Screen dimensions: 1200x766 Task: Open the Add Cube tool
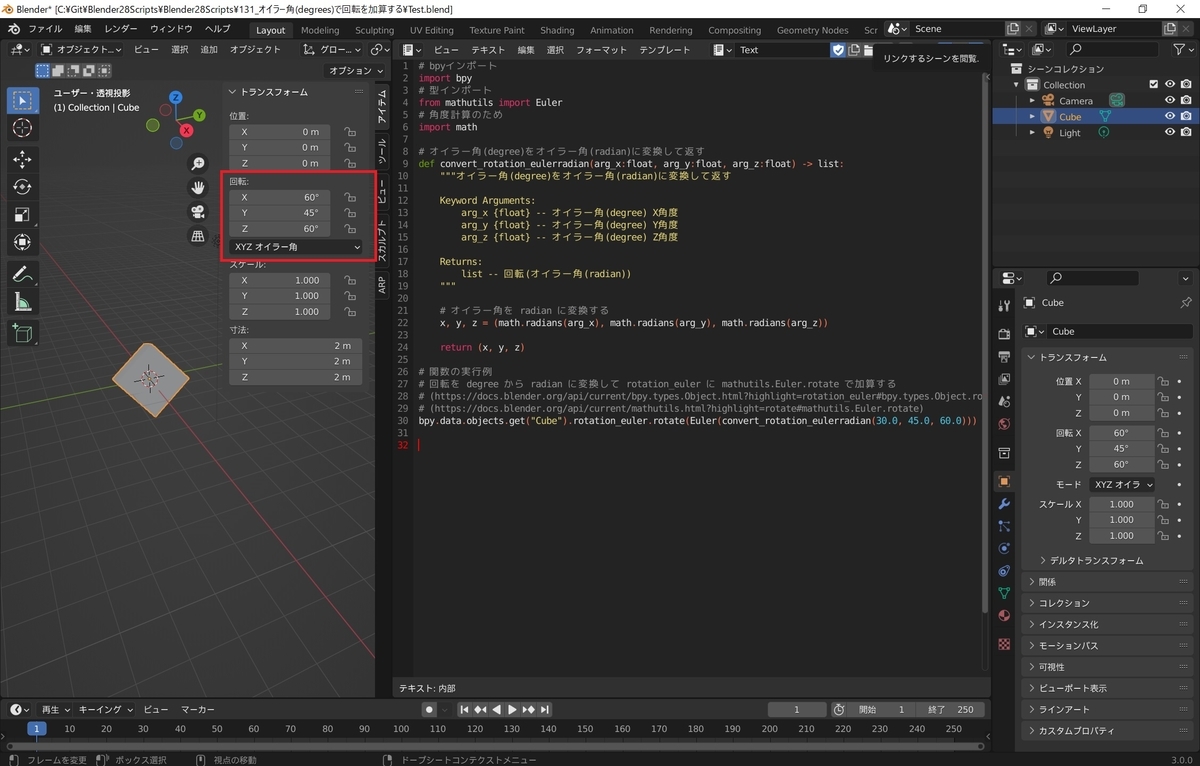(x=23, y=332)
